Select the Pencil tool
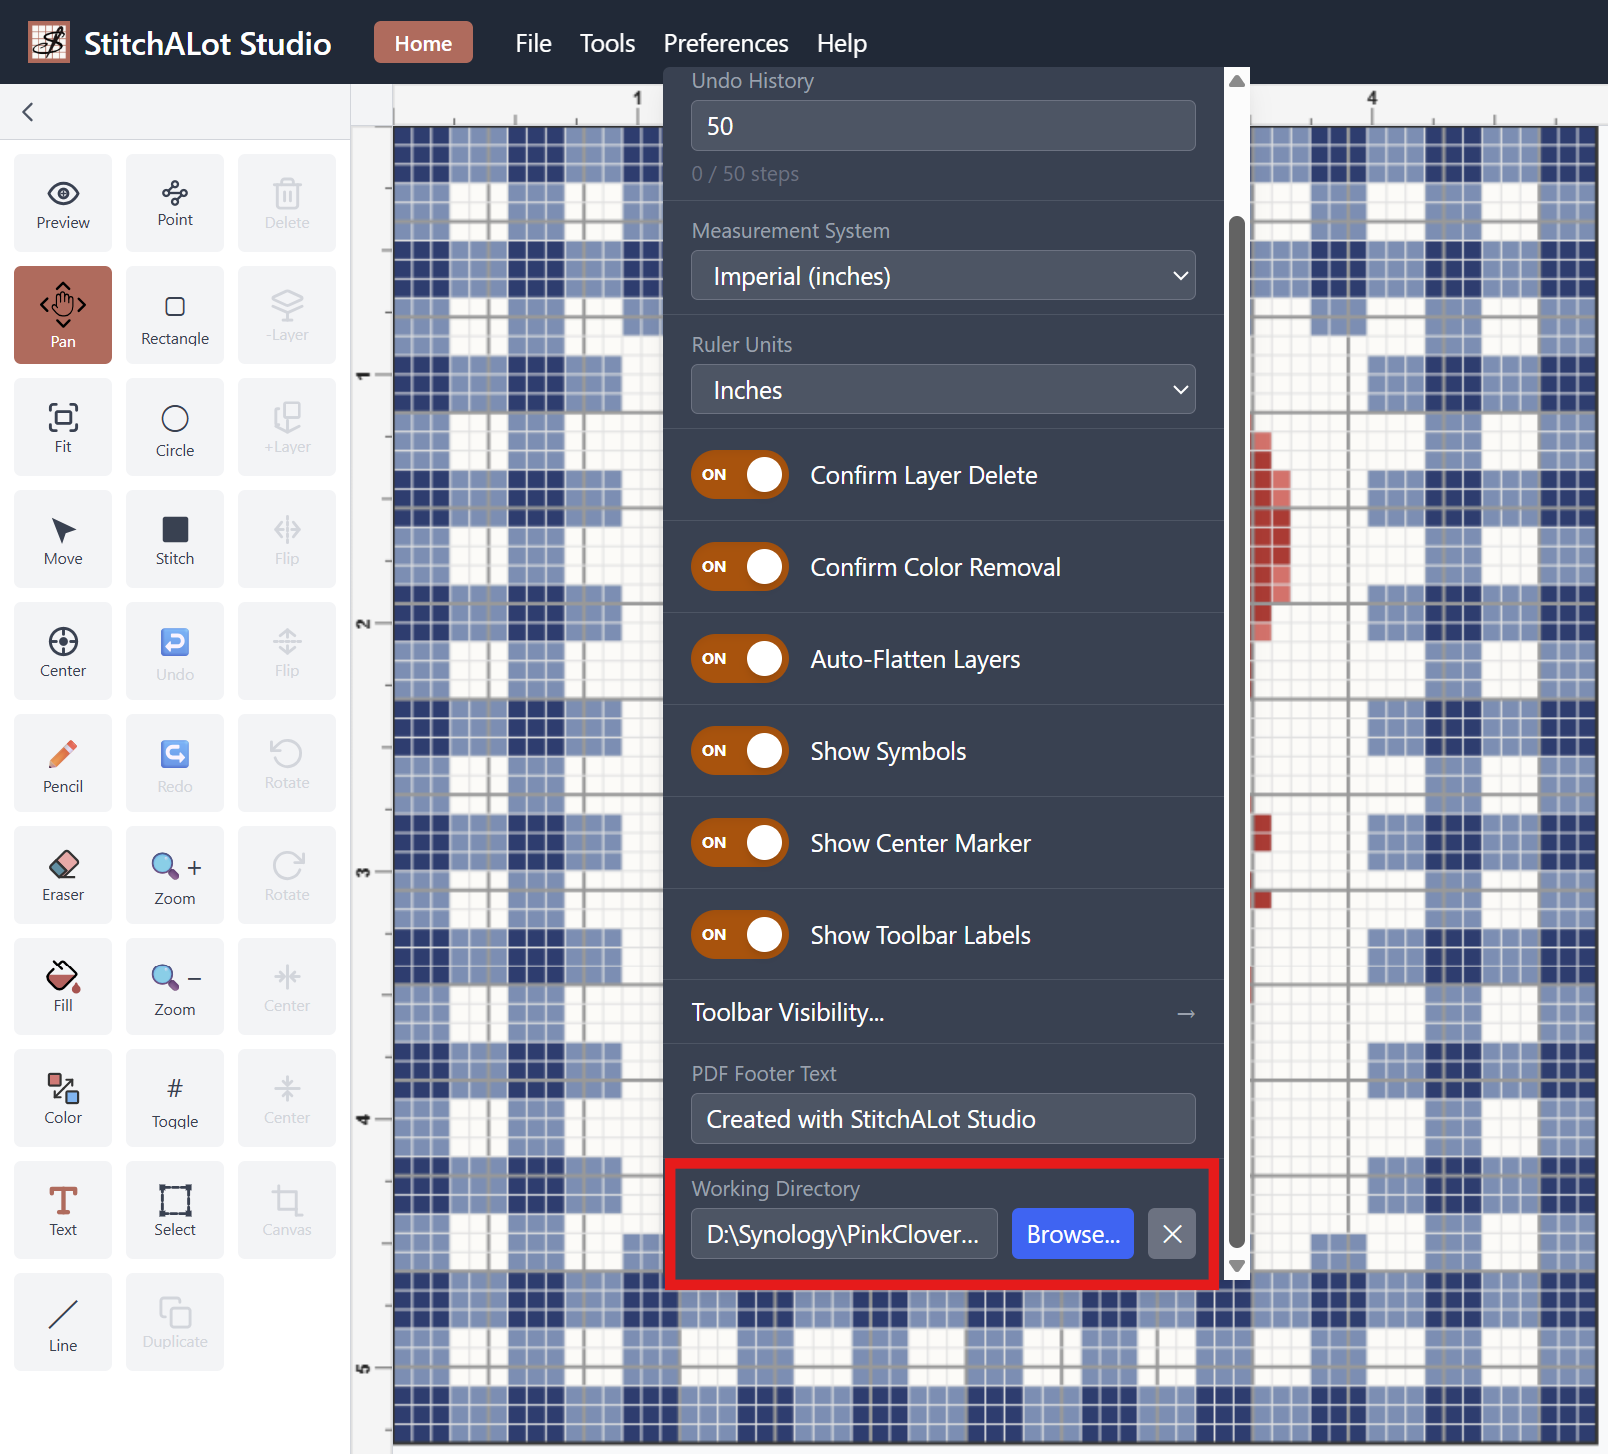Viewport: 1608px width, 1454px height. [x=63, y=764]
